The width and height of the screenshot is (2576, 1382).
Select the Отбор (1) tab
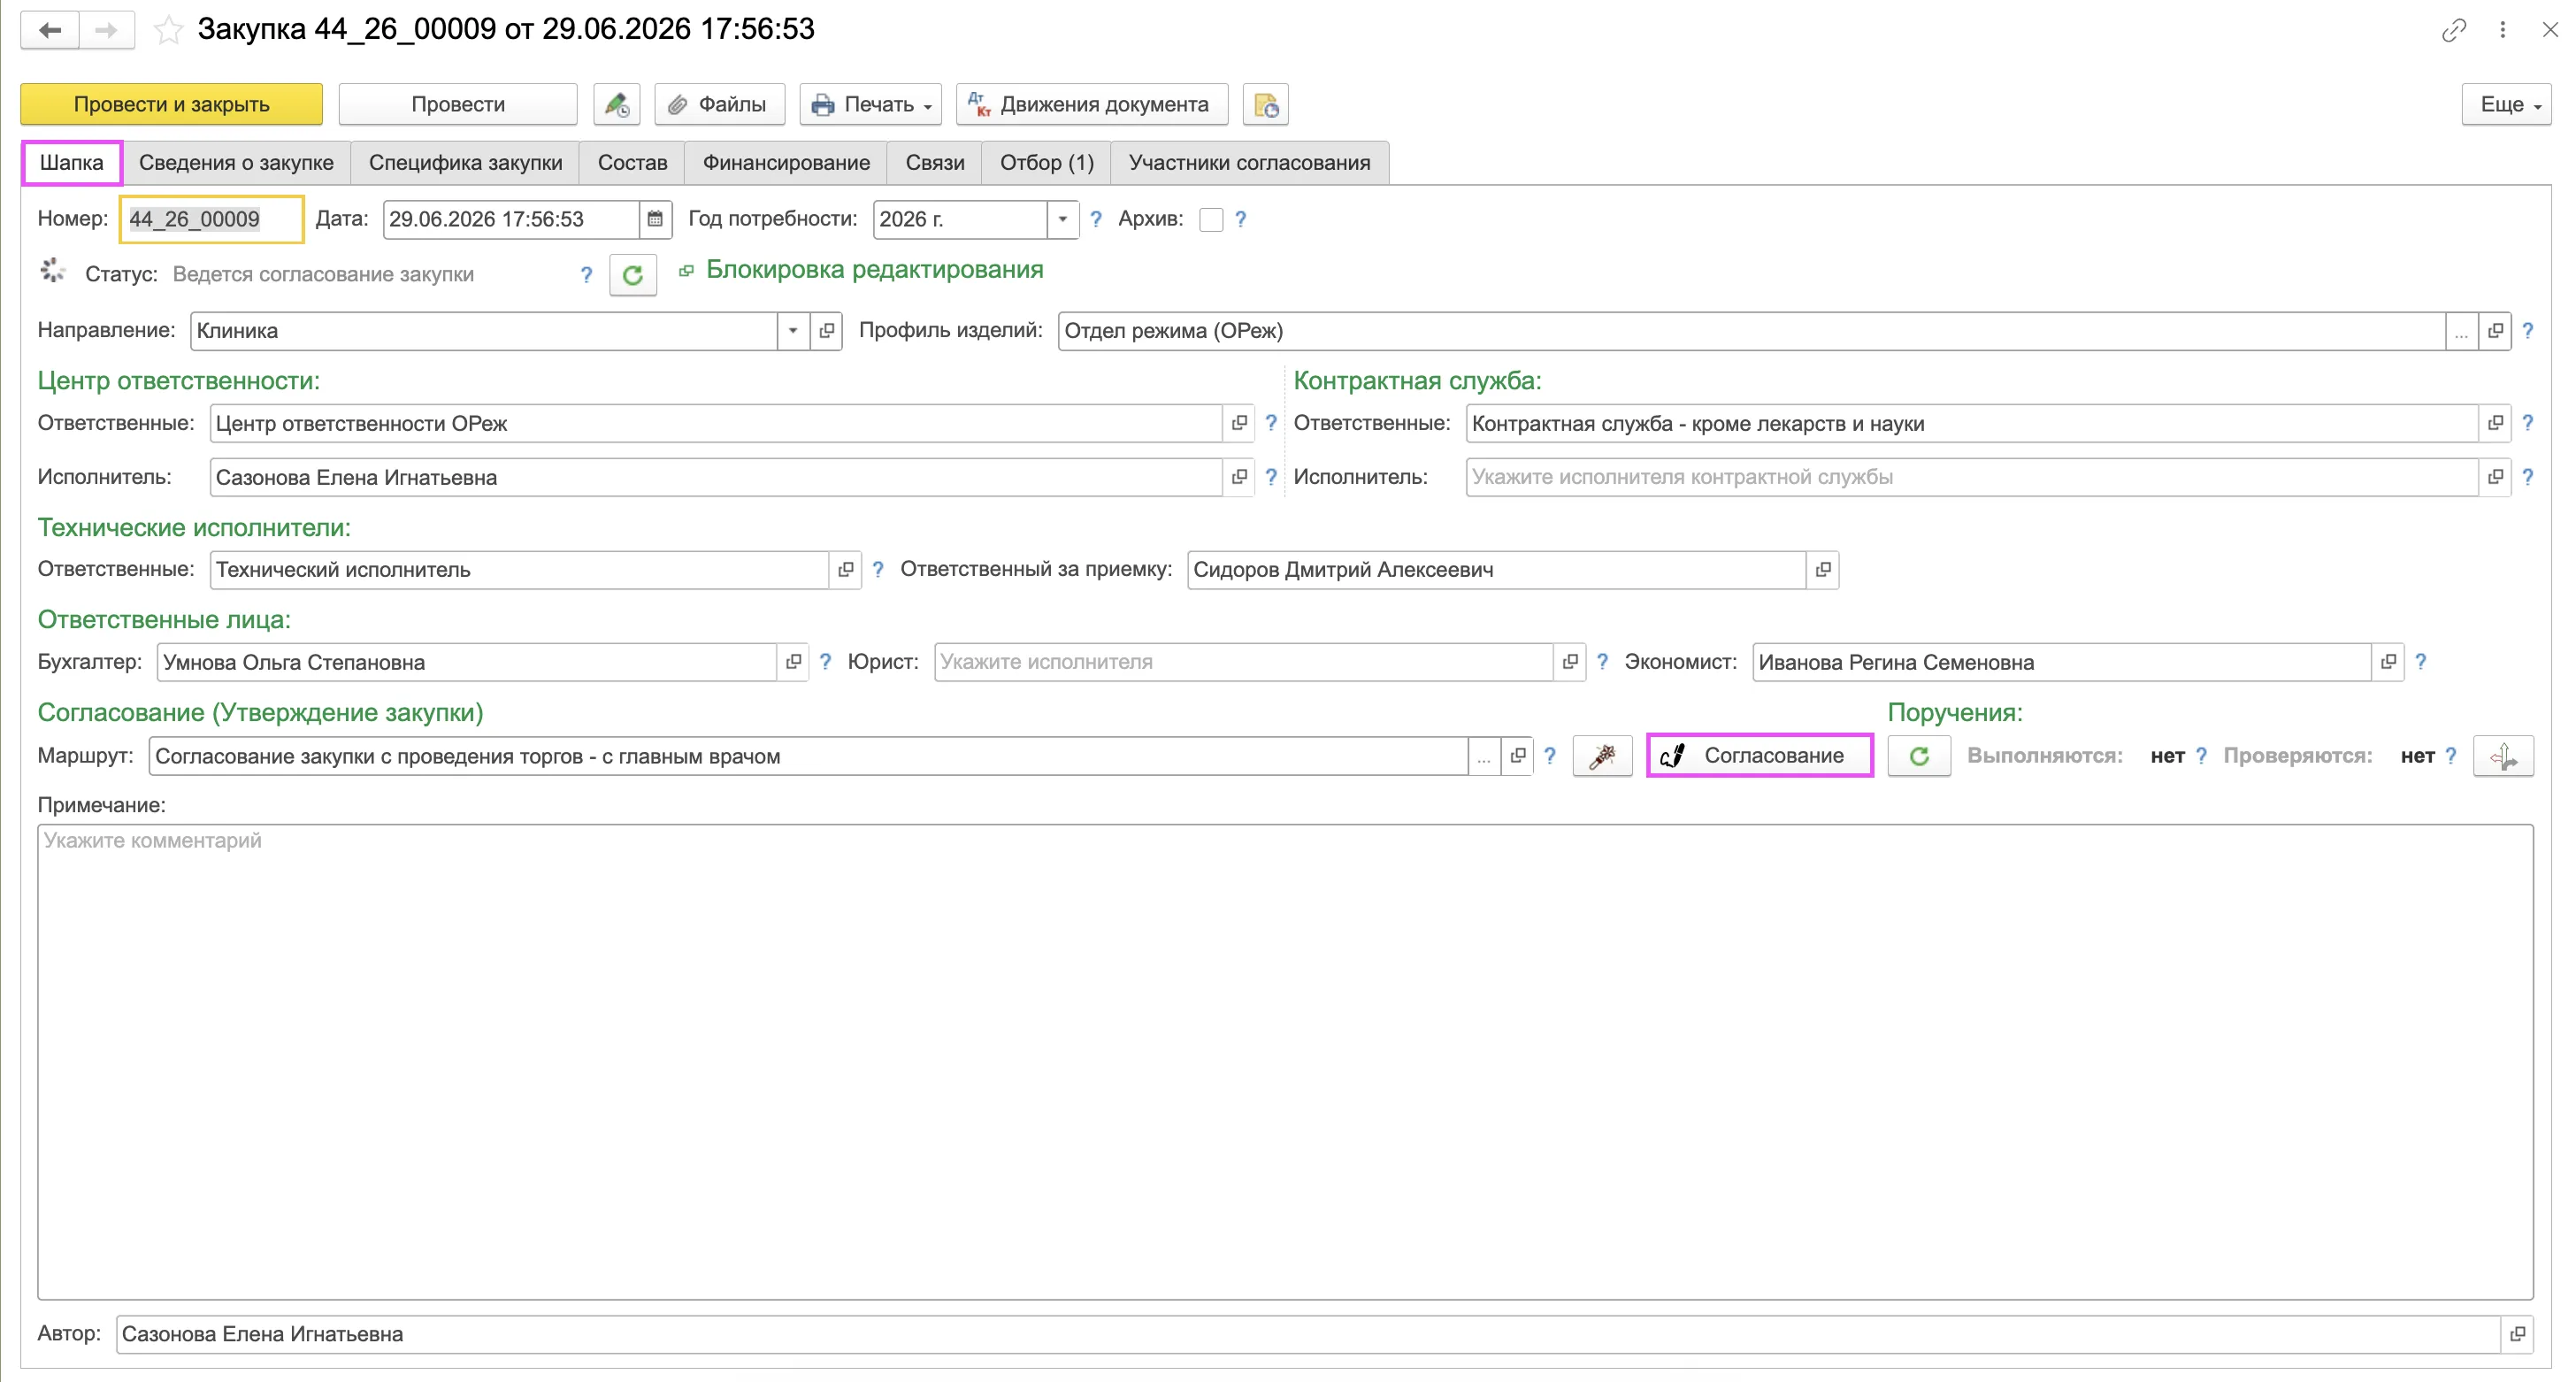pyautogui.click(x=1046, y=163)
